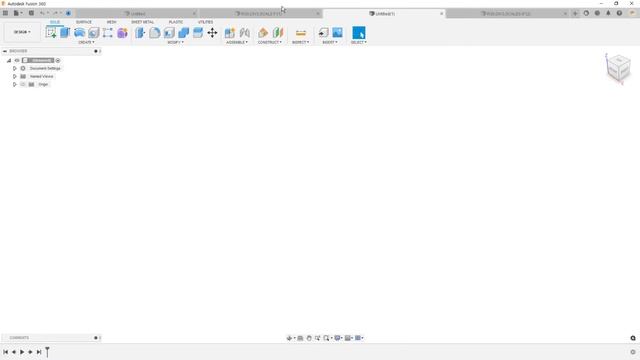Select the Move/Copy arrows tool
Screen dimensions: 640x360
click(212, 33)
